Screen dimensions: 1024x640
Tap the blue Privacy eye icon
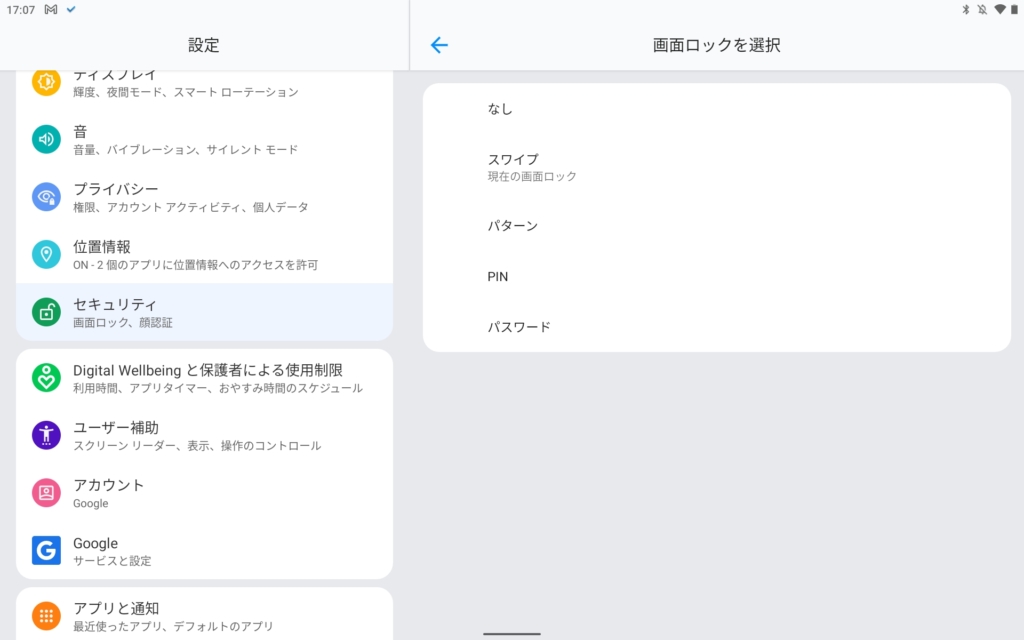(x=46, y=197)
